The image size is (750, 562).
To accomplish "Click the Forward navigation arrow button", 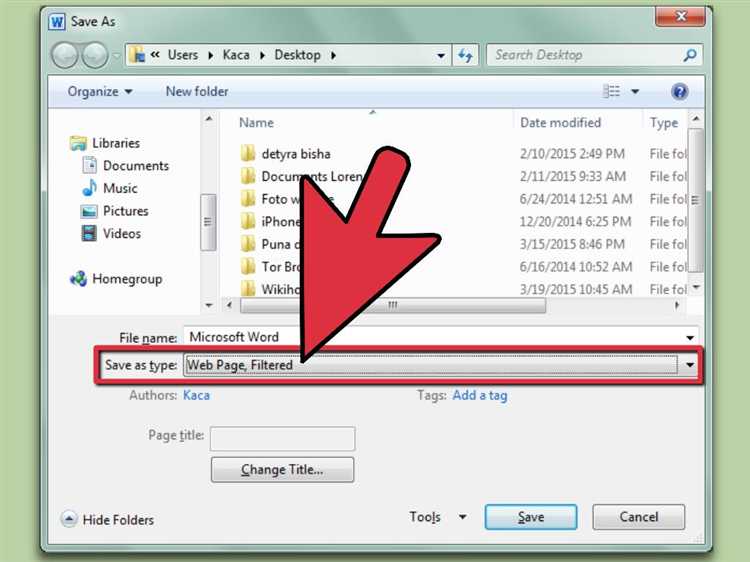I will click(95, 55).
